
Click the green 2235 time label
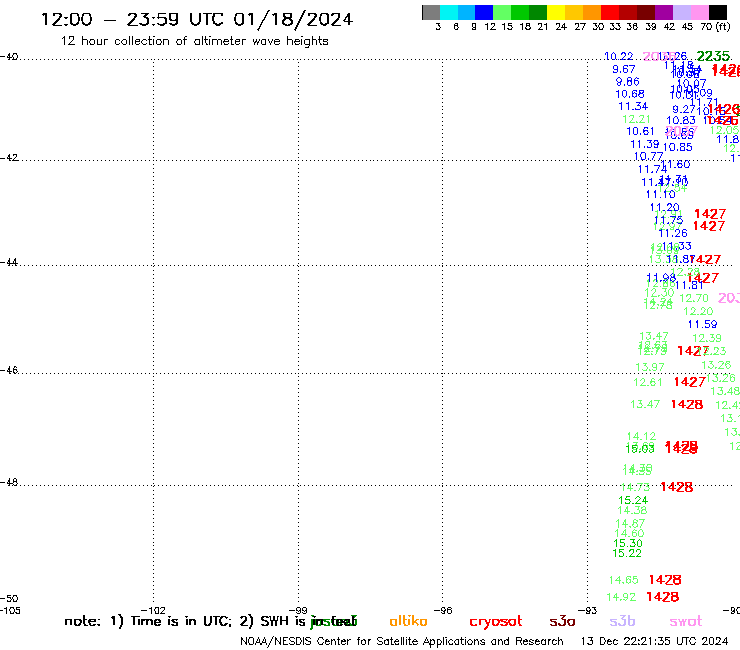click(714, 56)
